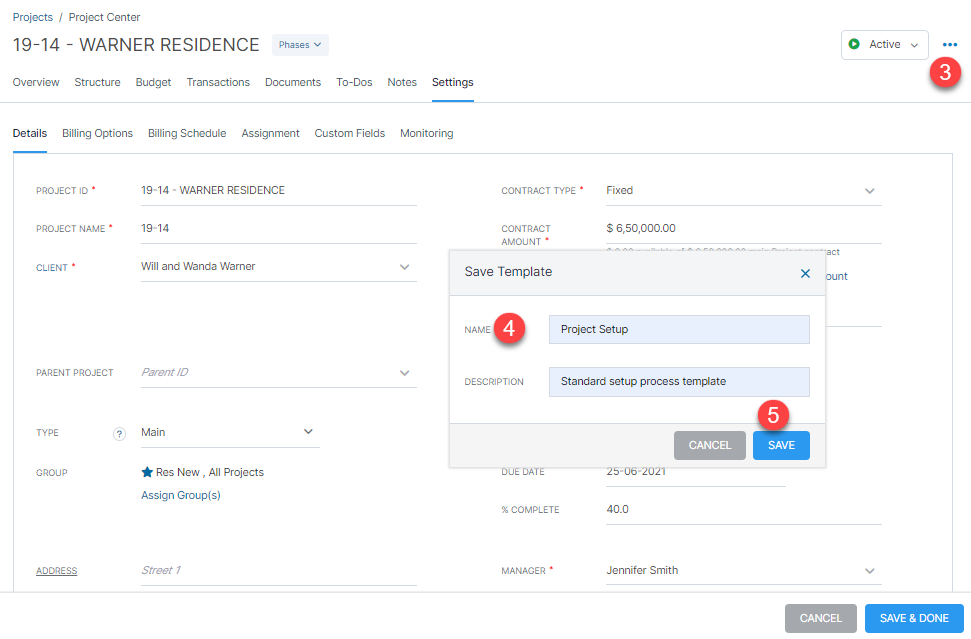Click the template Name input field
Image resolution: width=971 pixels, height=639 pixels.
coord(679,329)
